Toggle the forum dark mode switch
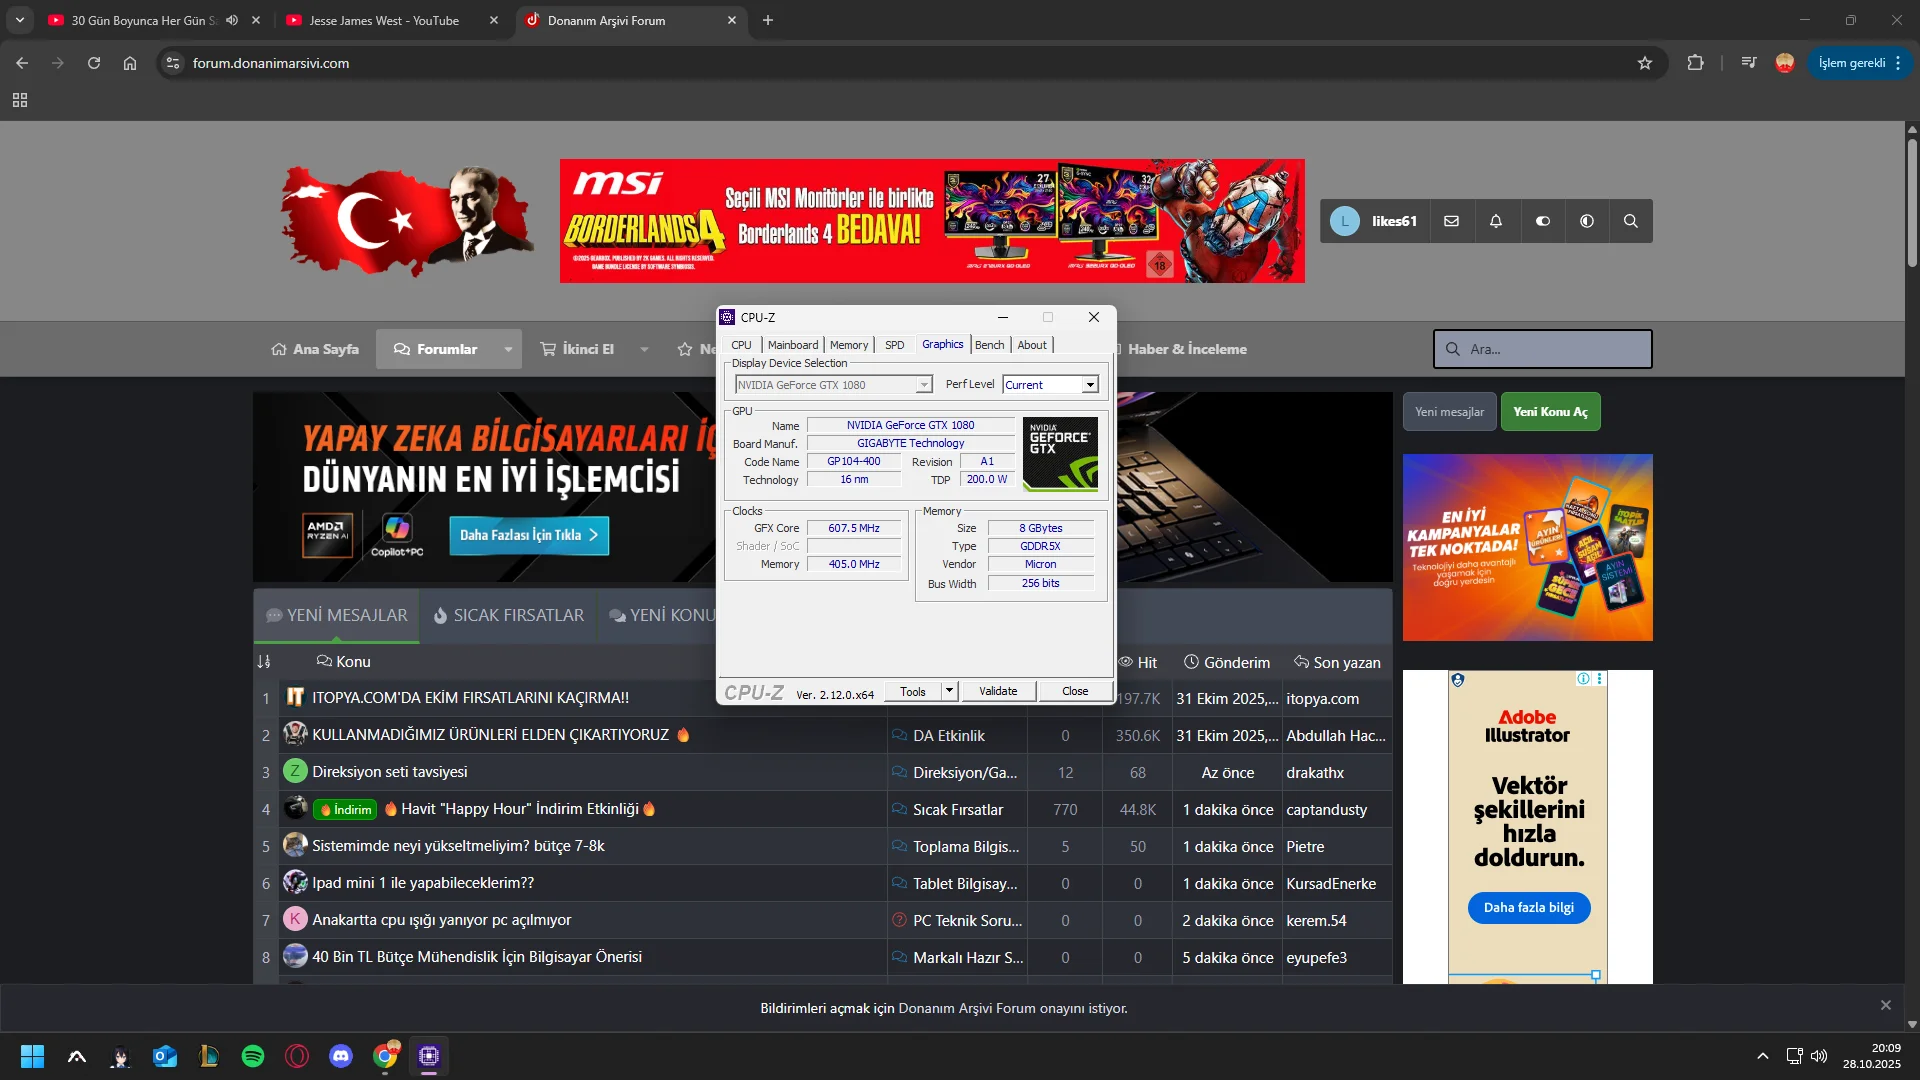The width and height of the screenshot is (1920, 1080). click(1542, 221)
